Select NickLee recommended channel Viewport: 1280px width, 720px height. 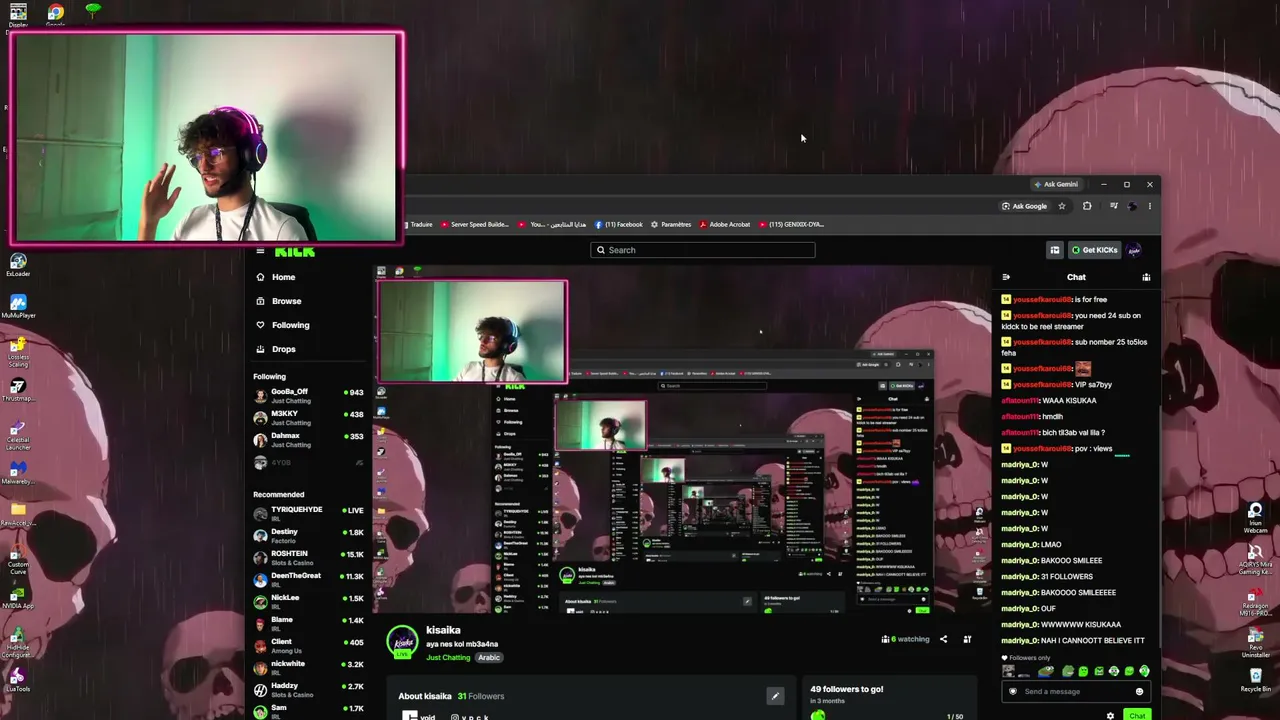pos(308,602)
